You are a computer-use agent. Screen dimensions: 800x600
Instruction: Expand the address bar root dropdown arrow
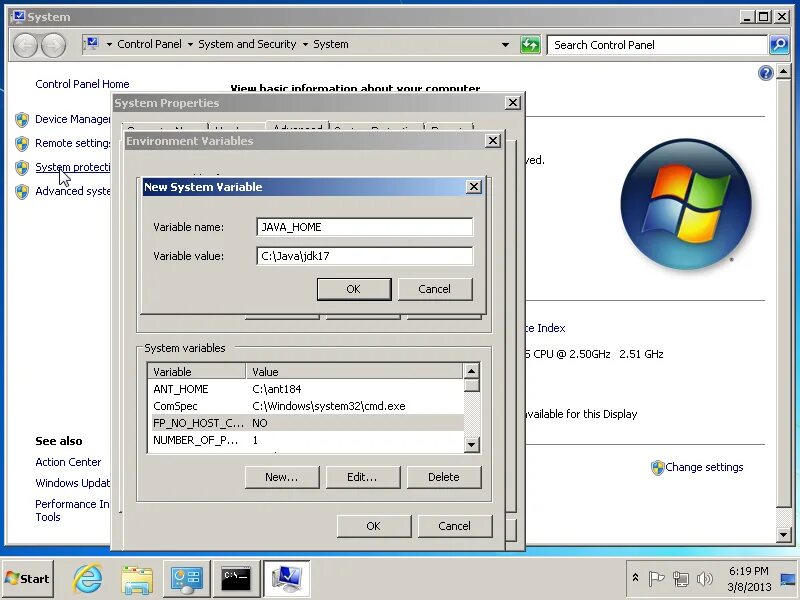(109, 45)
